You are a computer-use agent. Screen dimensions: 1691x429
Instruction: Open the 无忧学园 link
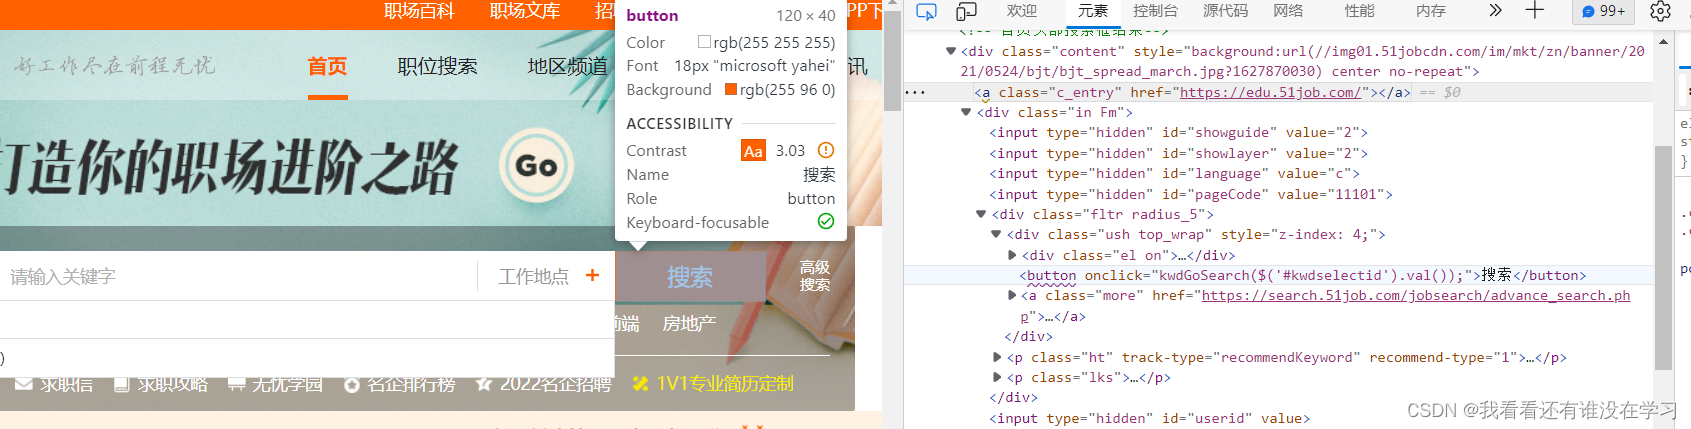click(x=287, y=384)
